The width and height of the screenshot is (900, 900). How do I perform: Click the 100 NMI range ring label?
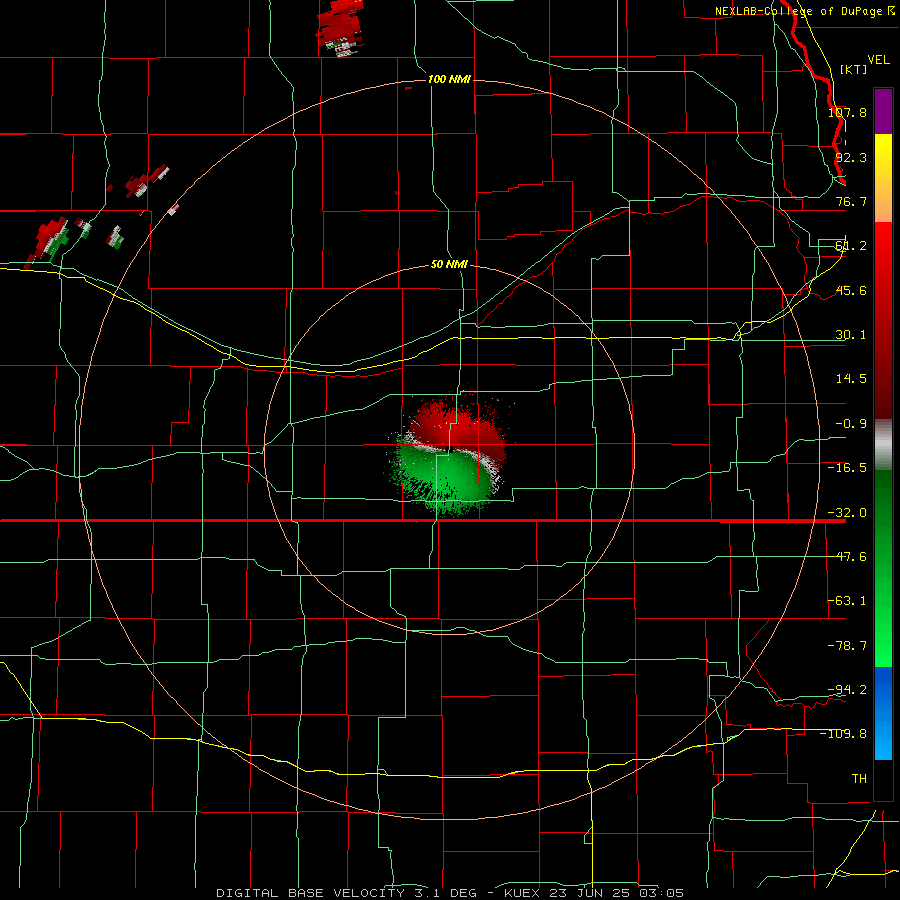click(449, 79)
